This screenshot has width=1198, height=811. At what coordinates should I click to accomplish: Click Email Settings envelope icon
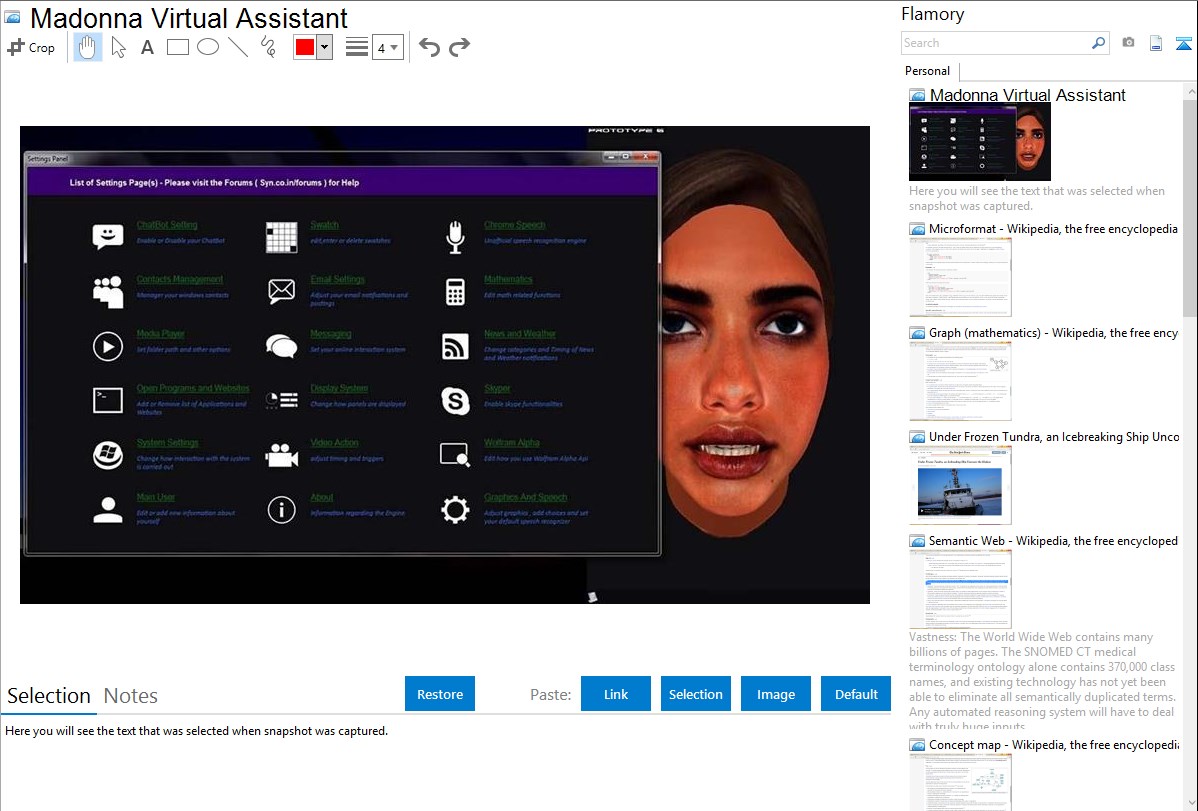281,291
